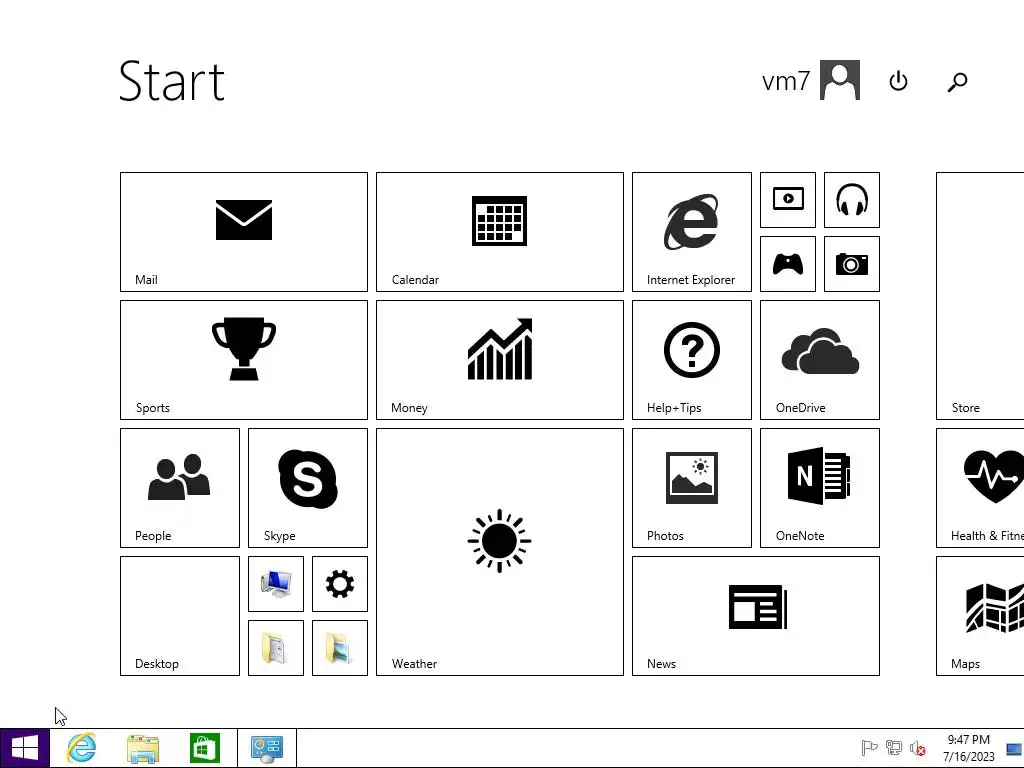Image resolution: width=1024 pixels, height=768 pixels.
Task: Open the Sports trophy tile
Action: point(244,360)
